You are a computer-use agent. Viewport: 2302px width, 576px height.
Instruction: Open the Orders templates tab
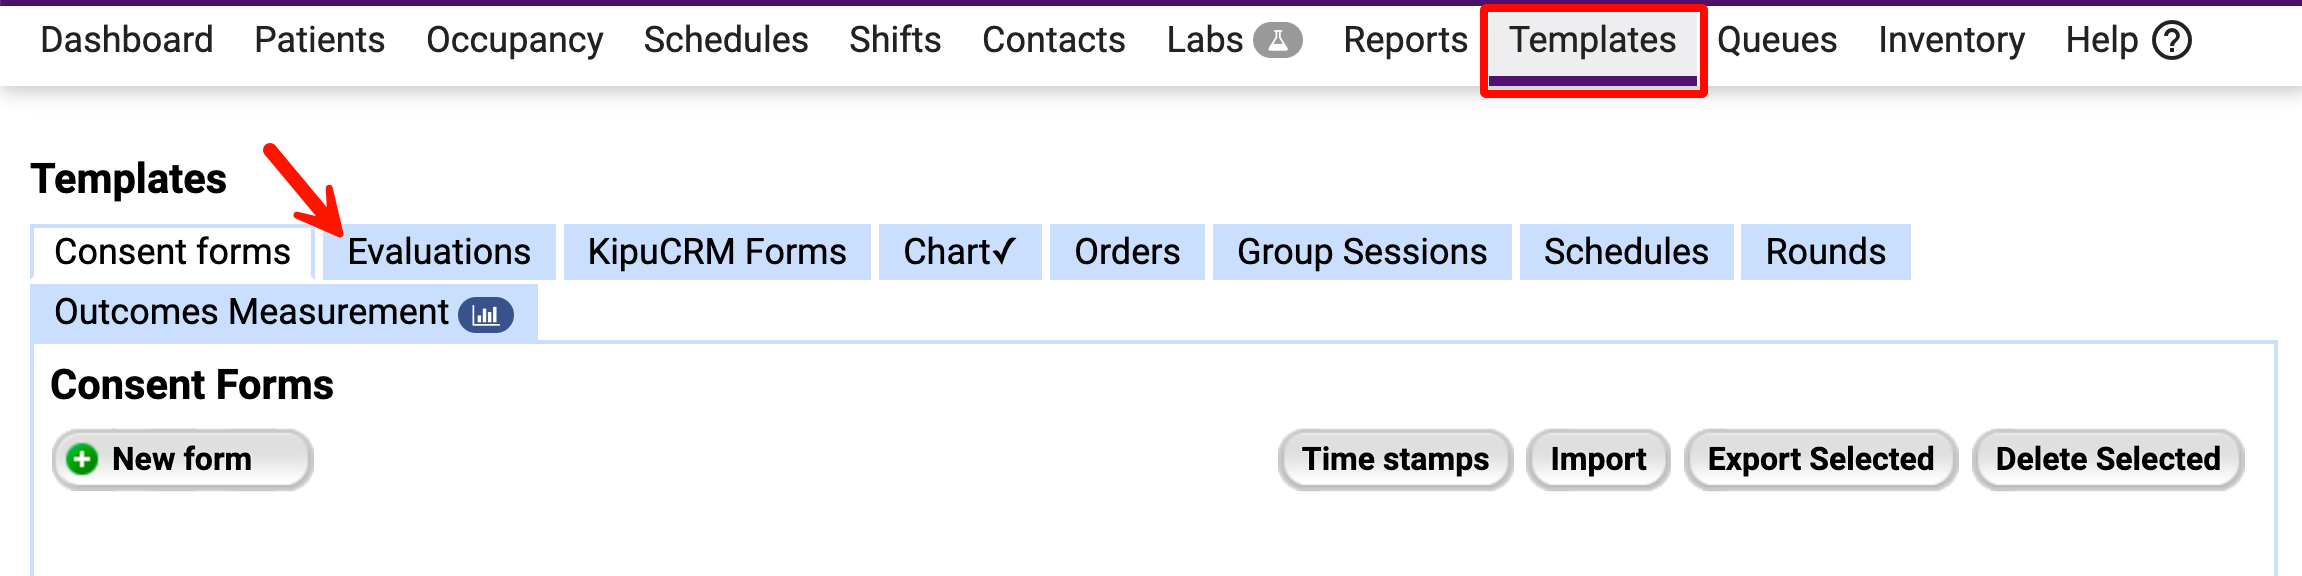point(1127,252)
